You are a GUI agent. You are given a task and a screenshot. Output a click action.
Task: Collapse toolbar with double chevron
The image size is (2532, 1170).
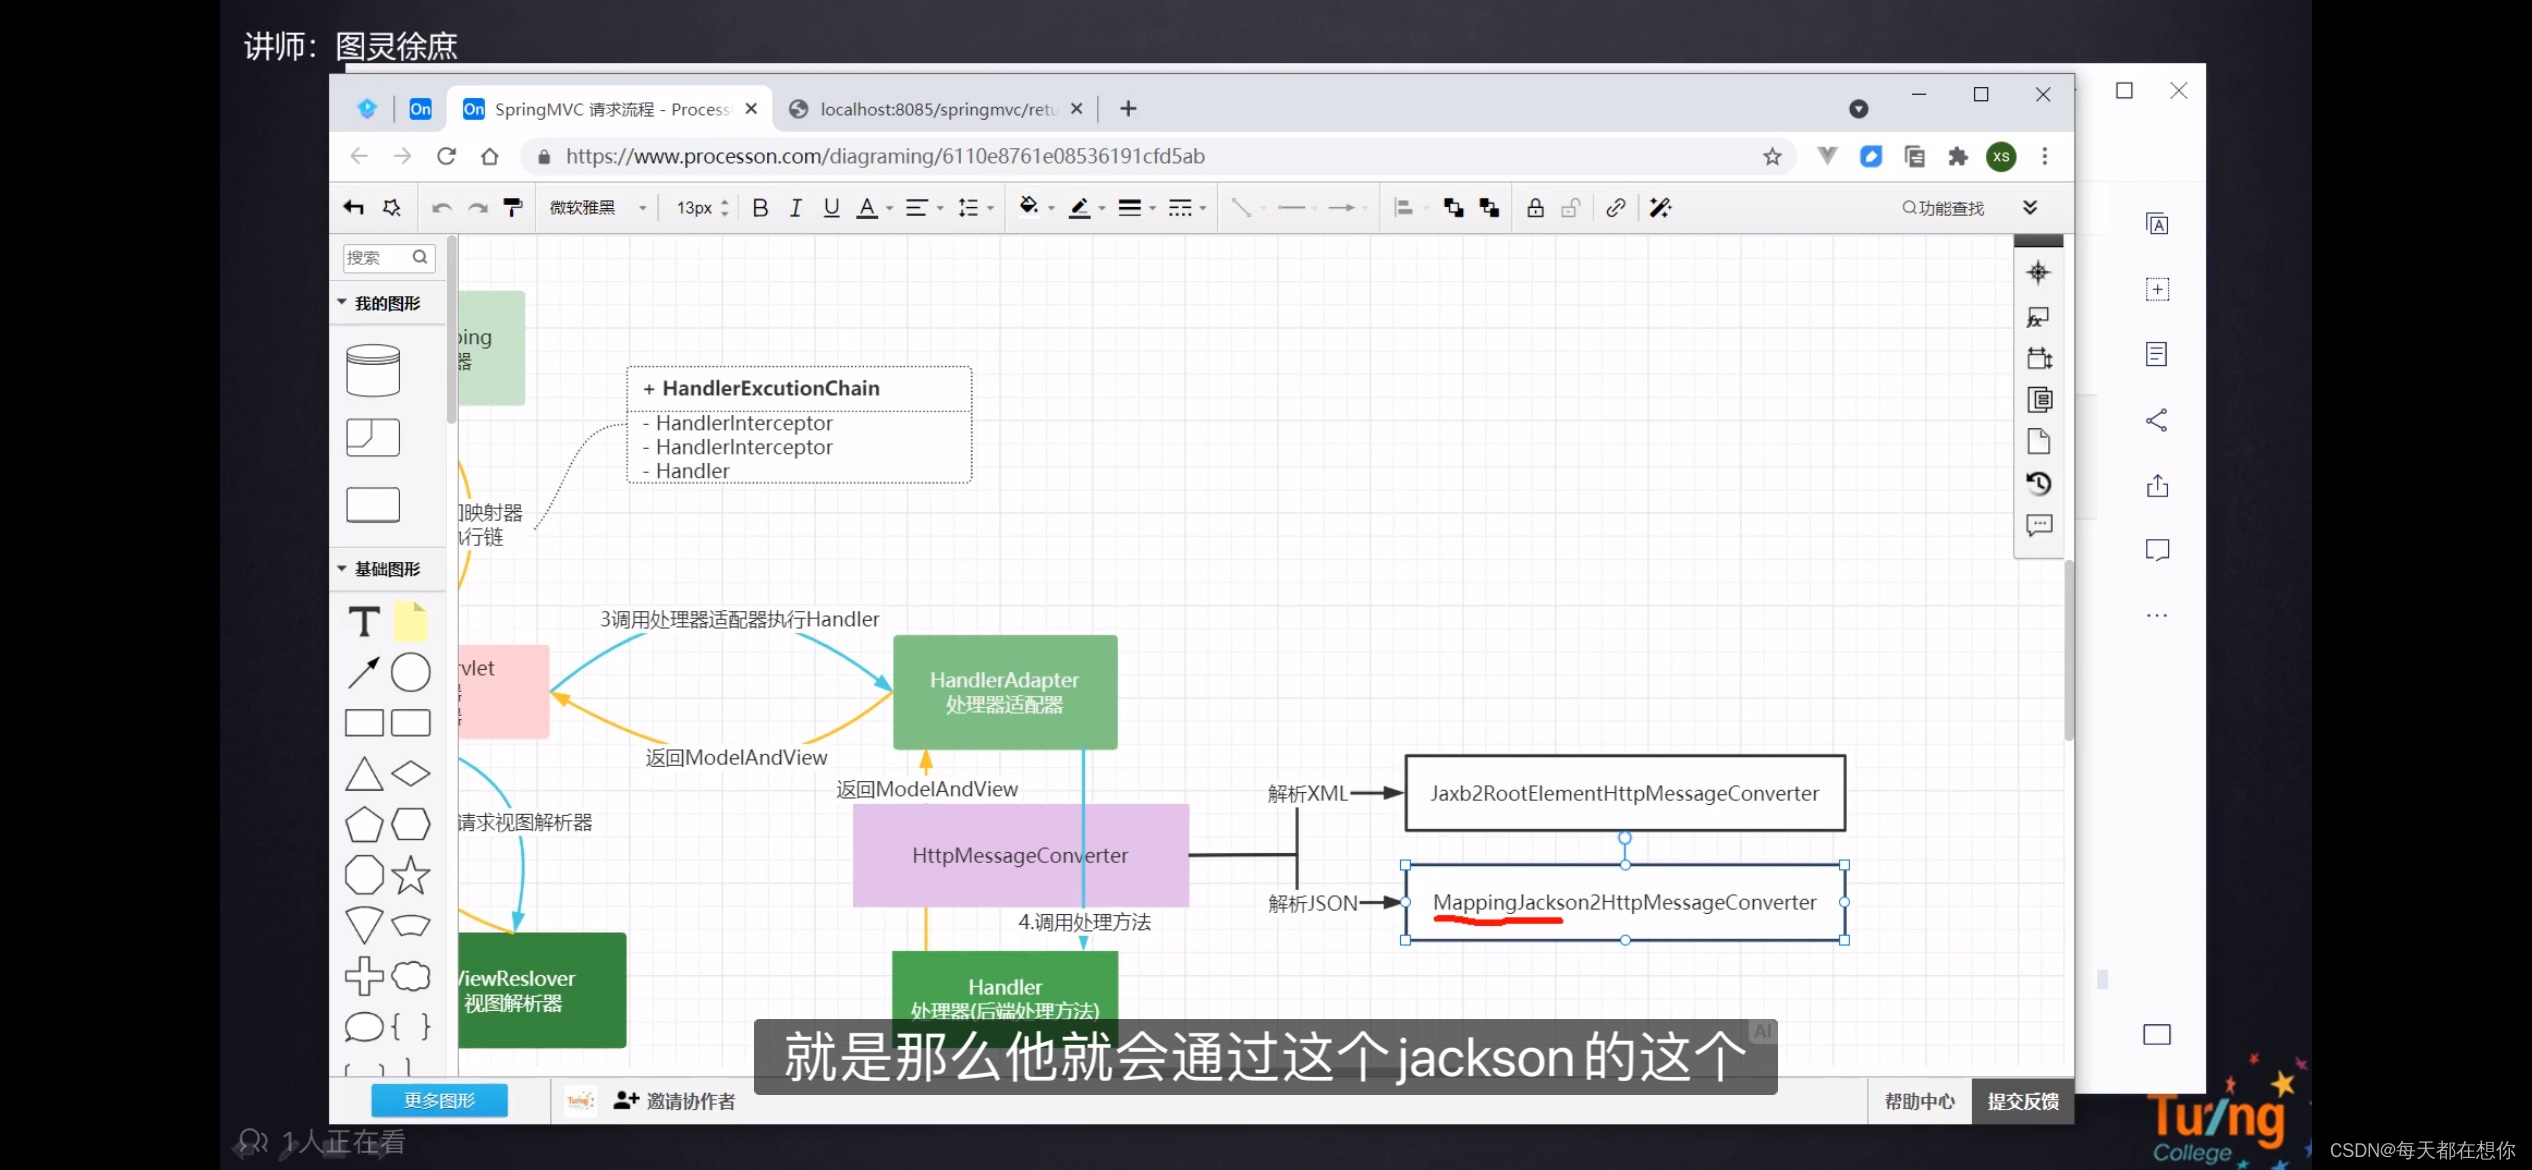click(2030, 207)
